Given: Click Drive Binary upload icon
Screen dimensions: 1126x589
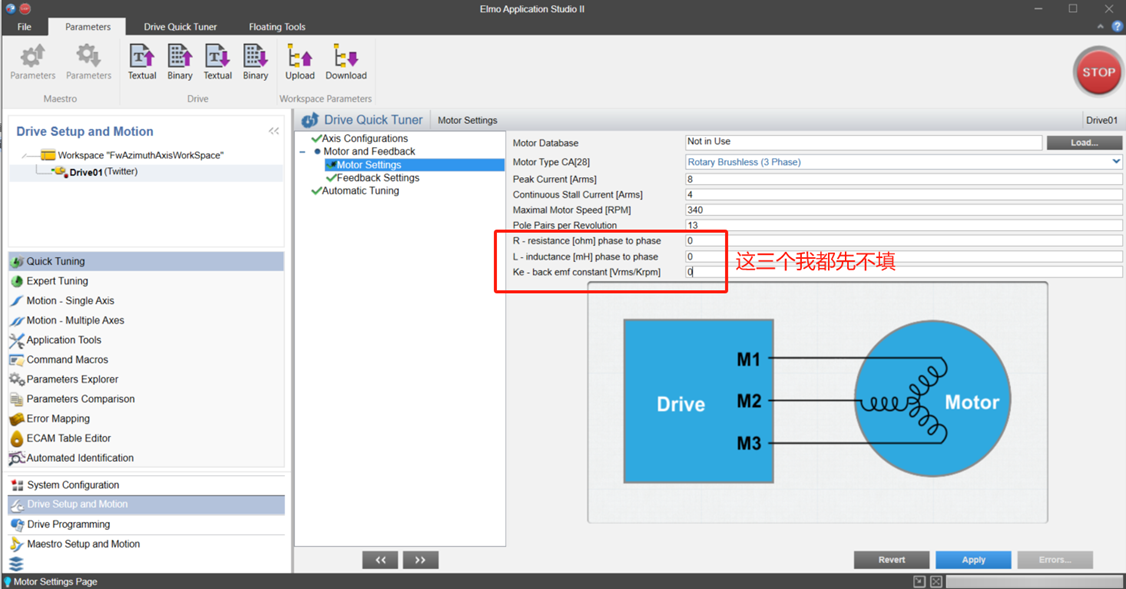Looking at the screenshot, I should tap(180, 56).
